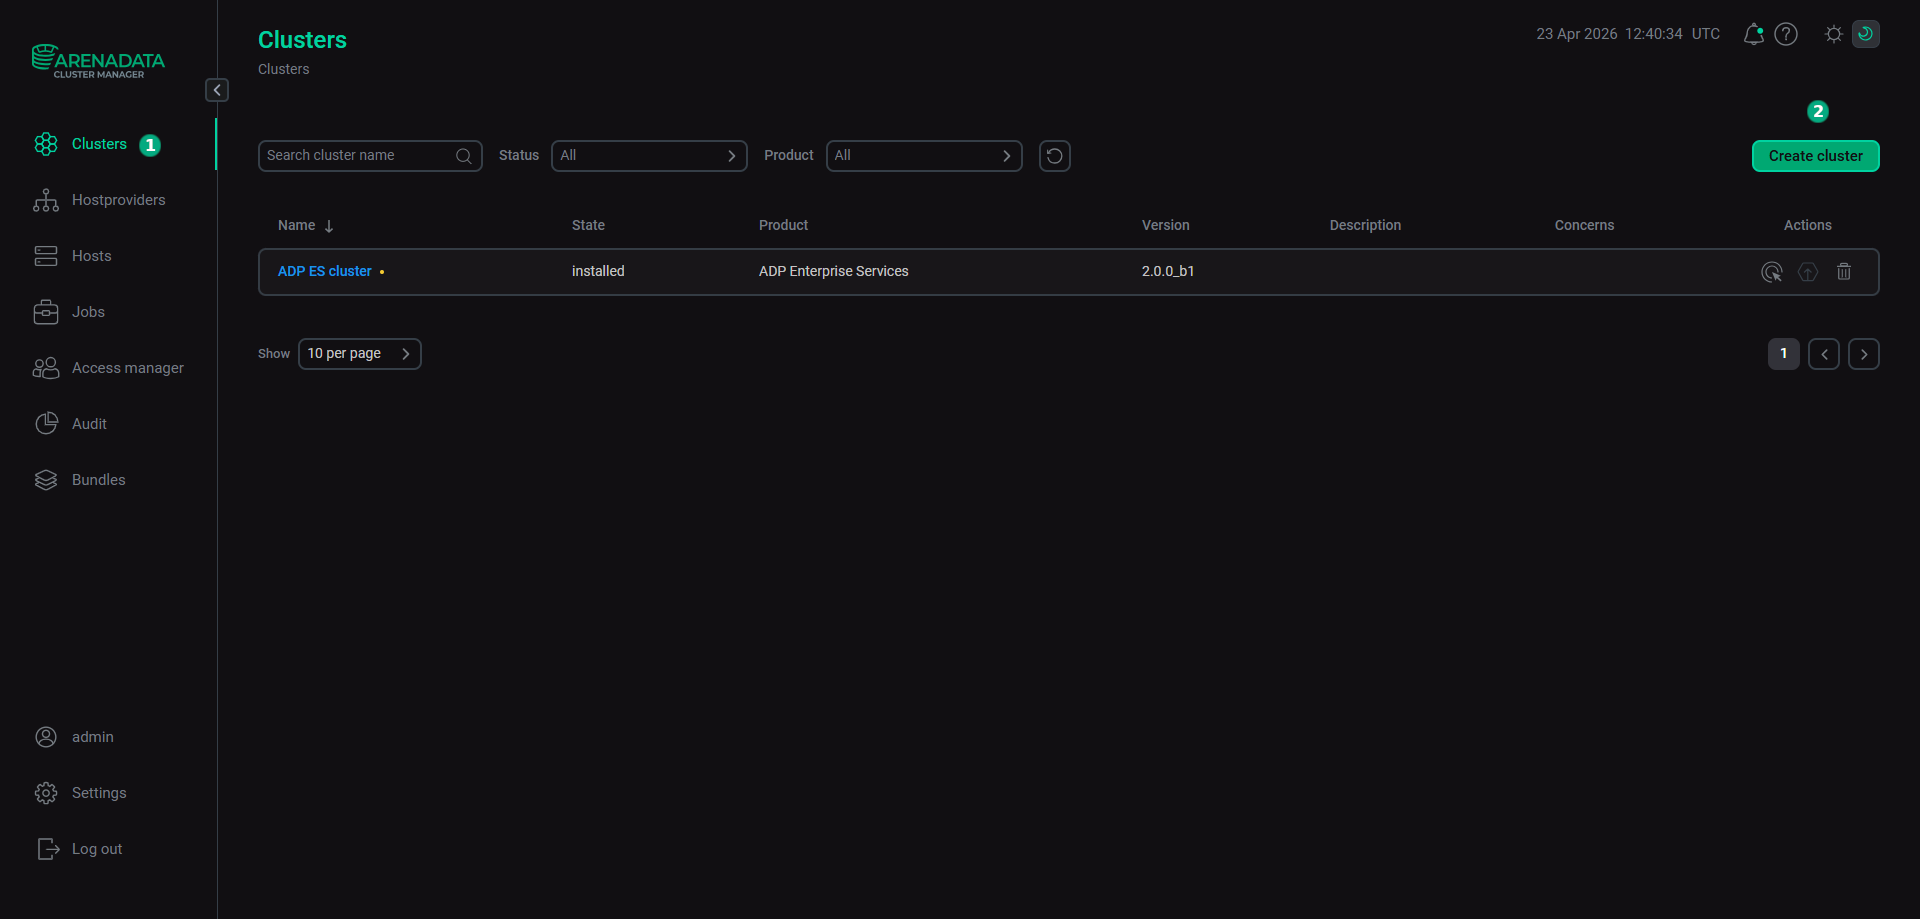Click the Hosts server icon
Screen dimensions: 1920x919
tap(46, 256)
